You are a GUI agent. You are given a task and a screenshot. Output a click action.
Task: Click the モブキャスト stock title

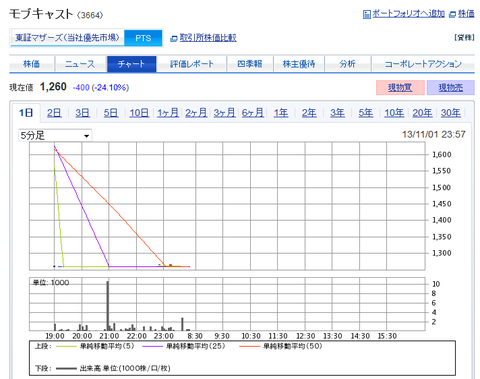point(41,14)
